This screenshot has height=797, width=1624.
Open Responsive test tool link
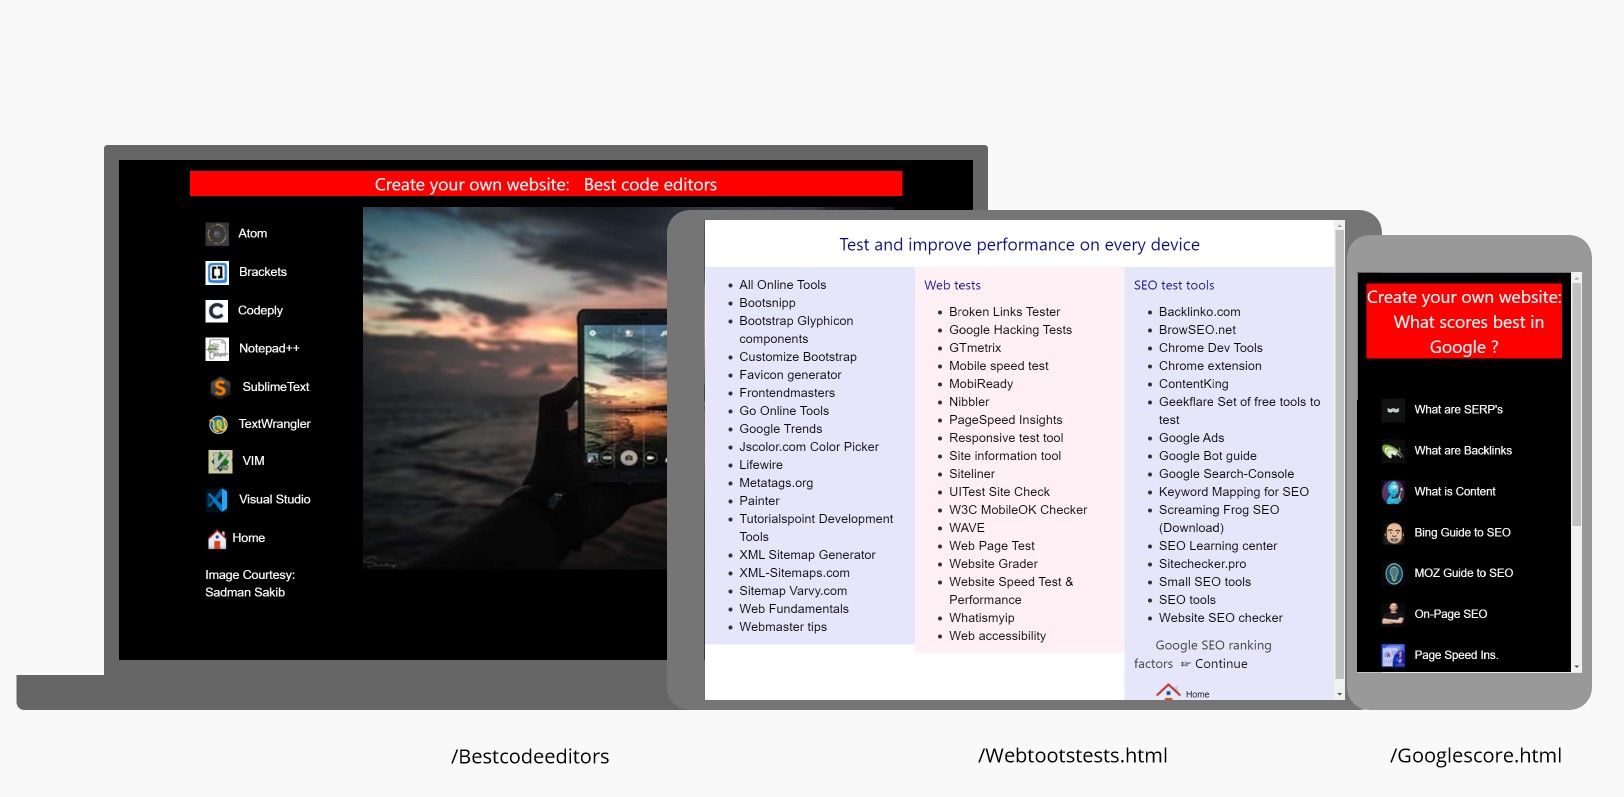point(1006,438)
